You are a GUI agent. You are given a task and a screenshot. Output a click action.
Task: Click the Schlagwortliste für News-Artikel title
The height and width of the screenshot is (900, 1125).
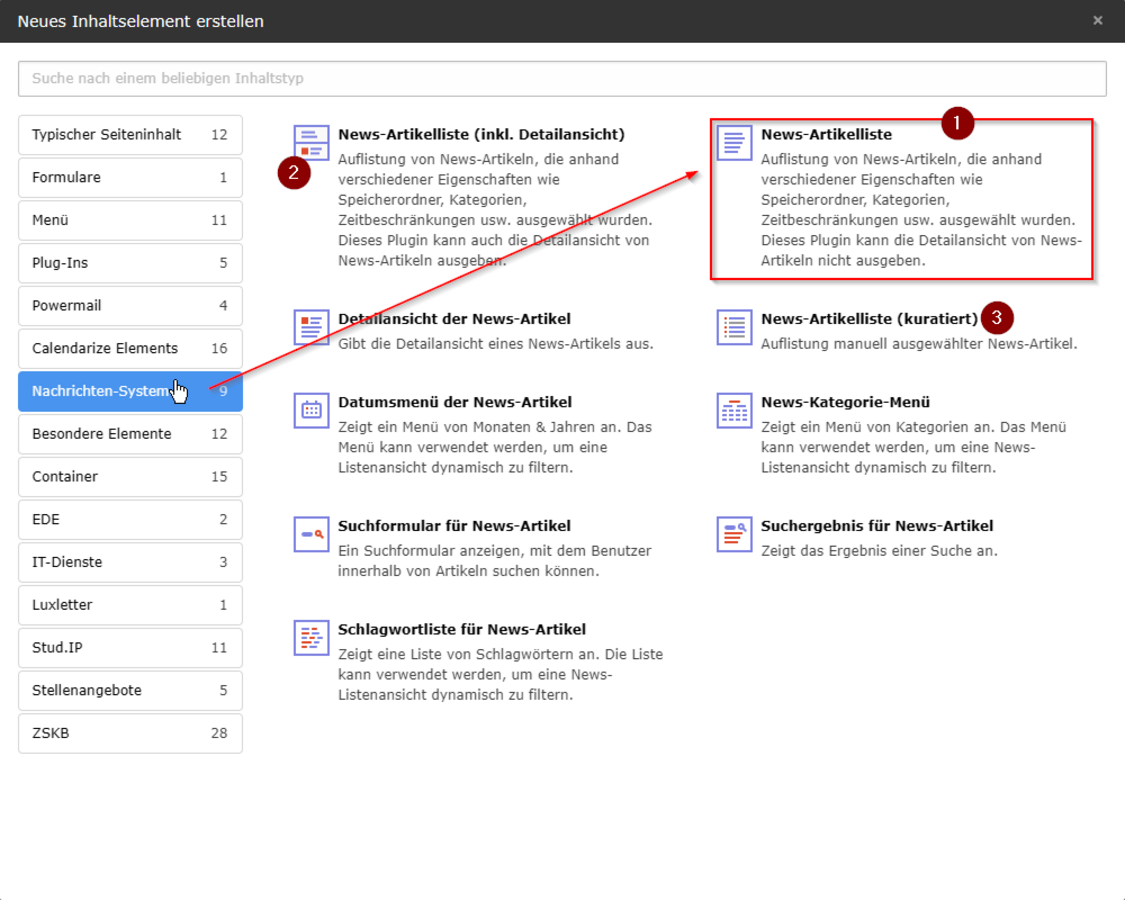(x=461, y=630)
